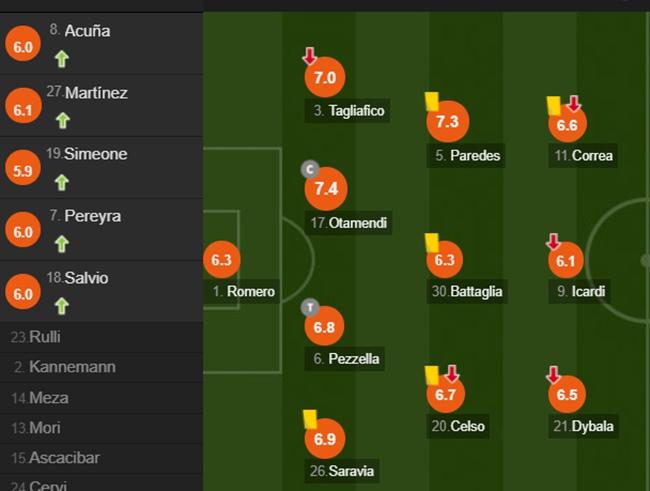The height and width of the screenshot is (491, 650).
Task: Click Otamendi's captain badge icon
Action: tap(310, 170)
